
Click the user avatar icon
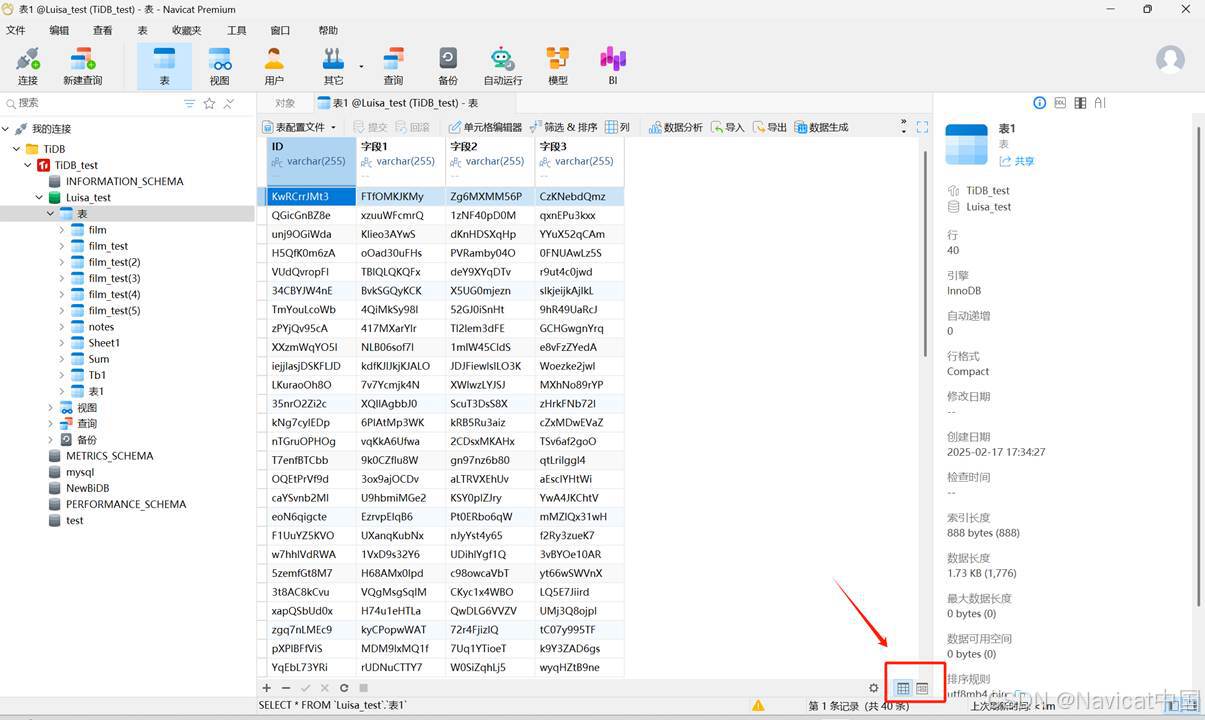point(1170,59)
